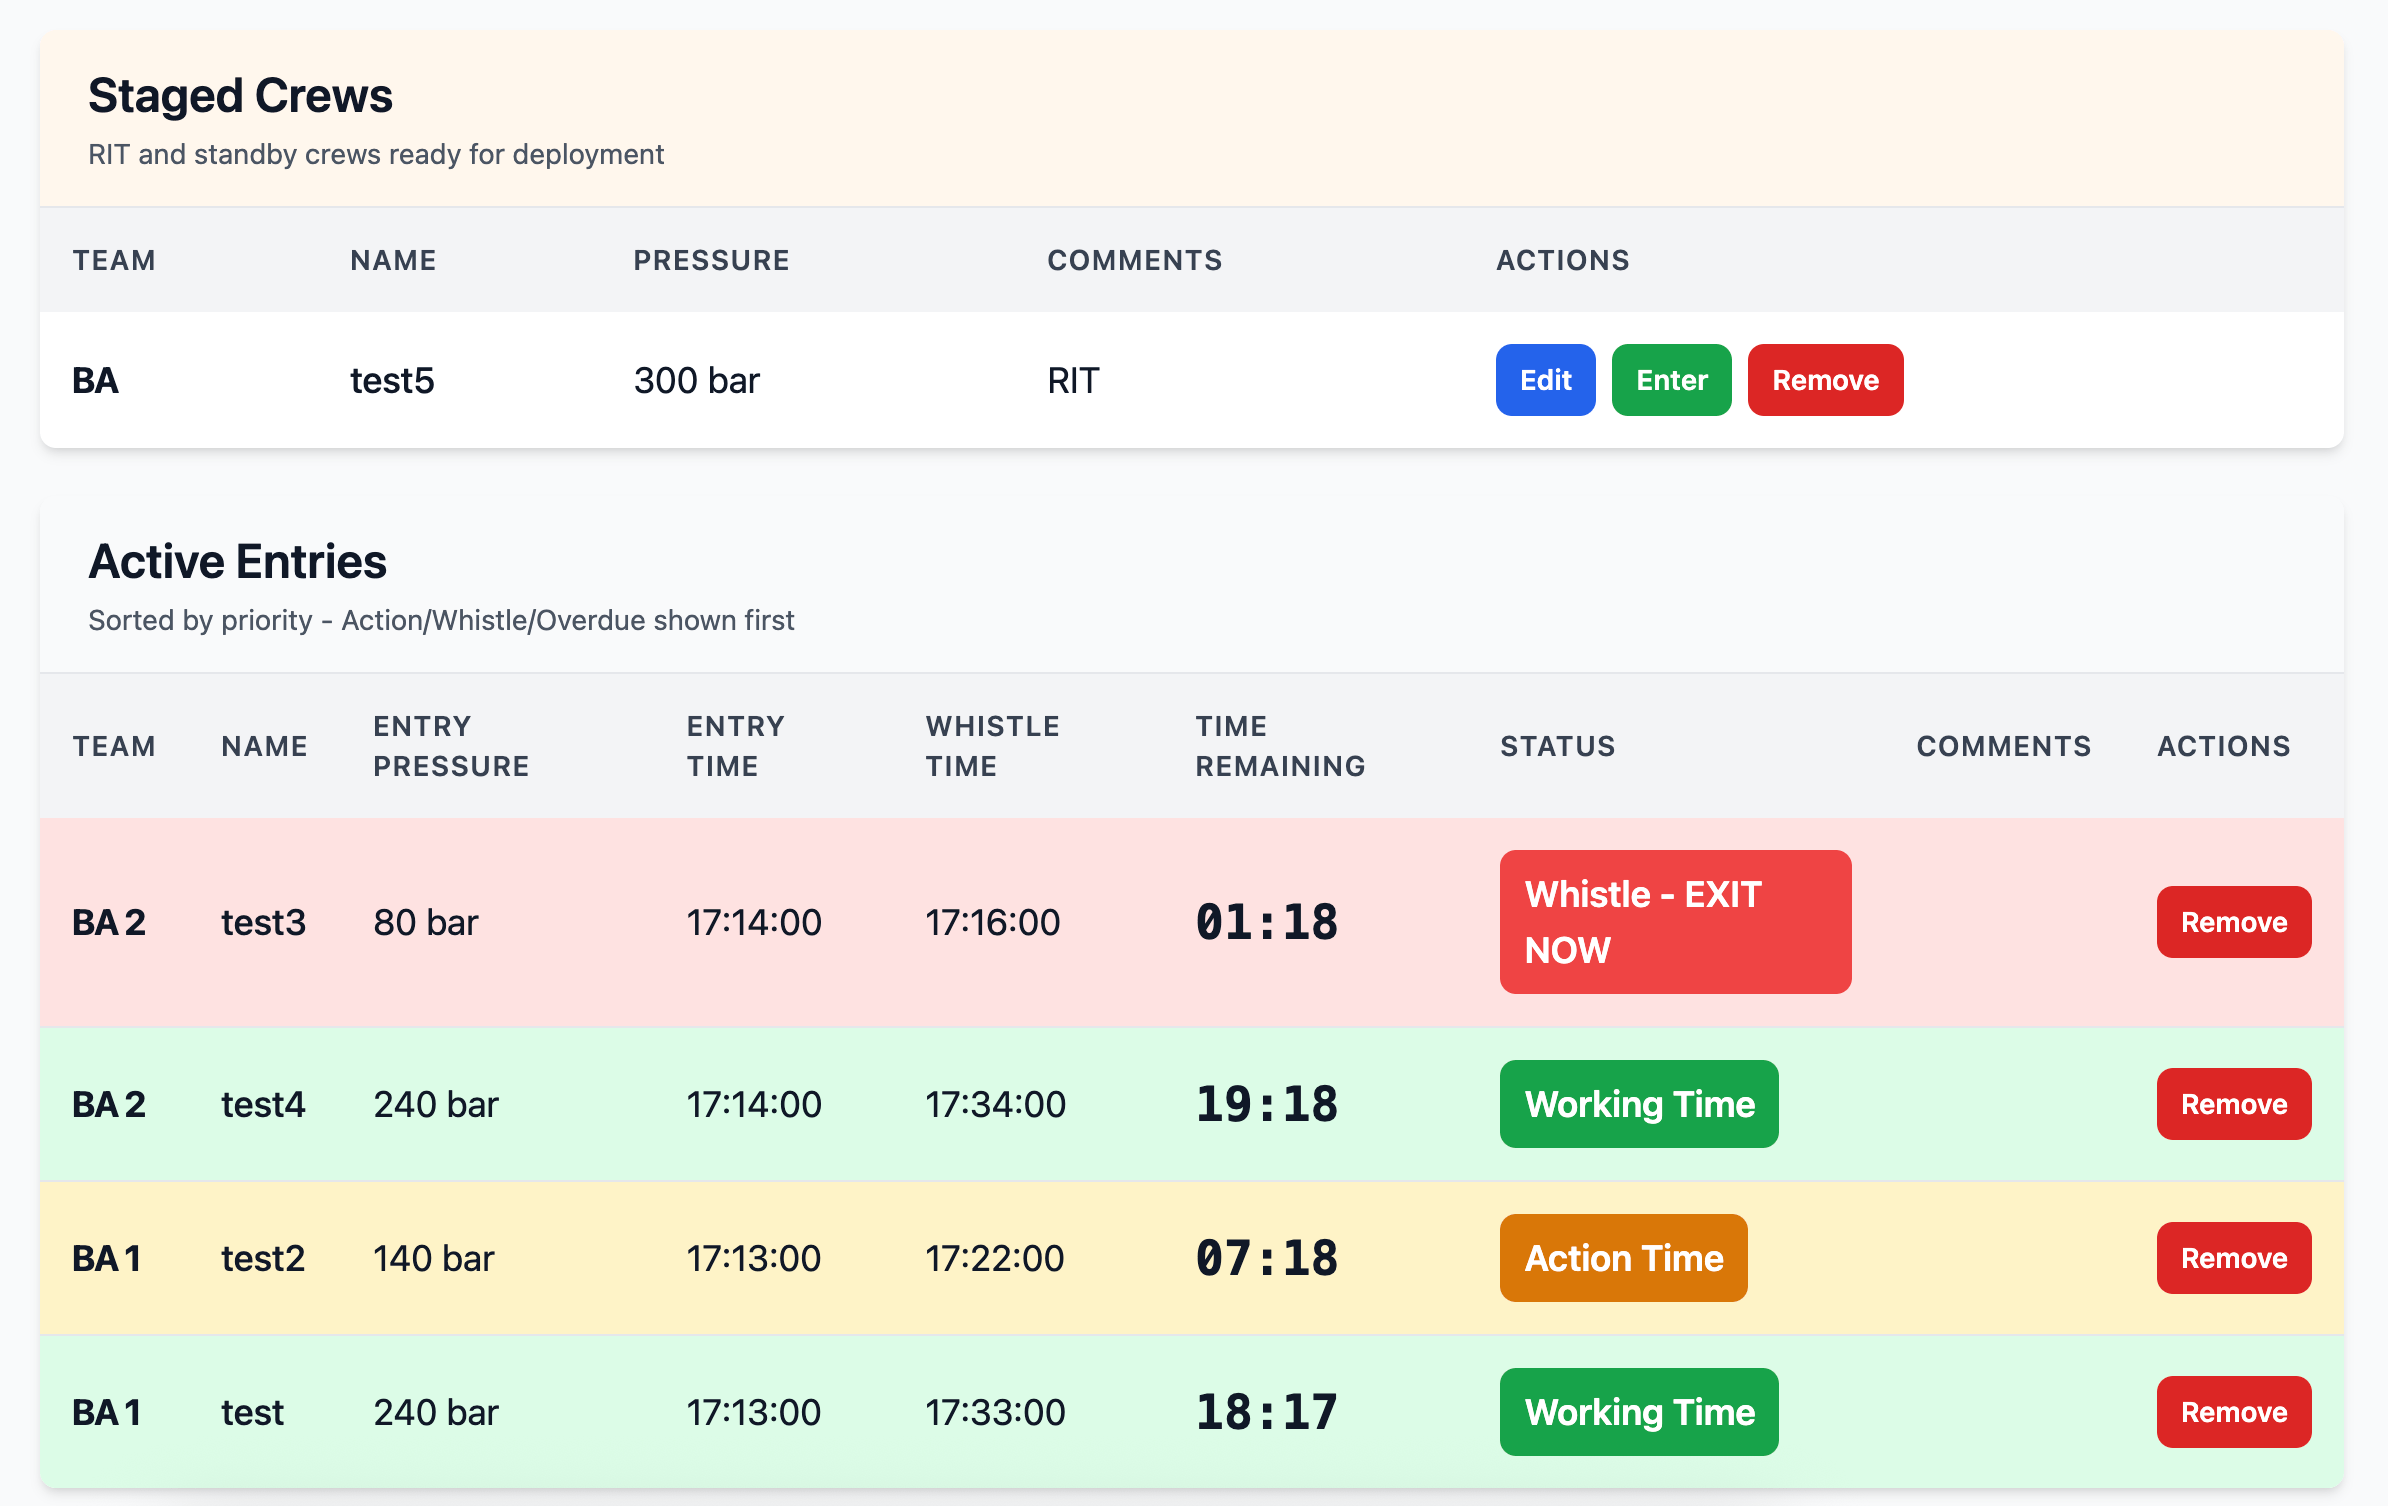
Task: Click Whistle Time column header
Action: click(x=991, y=746)
